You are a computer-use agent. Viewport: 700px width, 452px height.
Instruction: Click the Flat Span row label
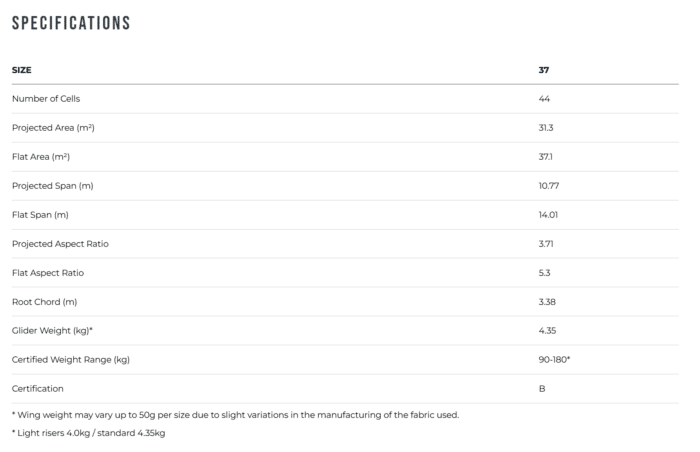click(39, 215)
